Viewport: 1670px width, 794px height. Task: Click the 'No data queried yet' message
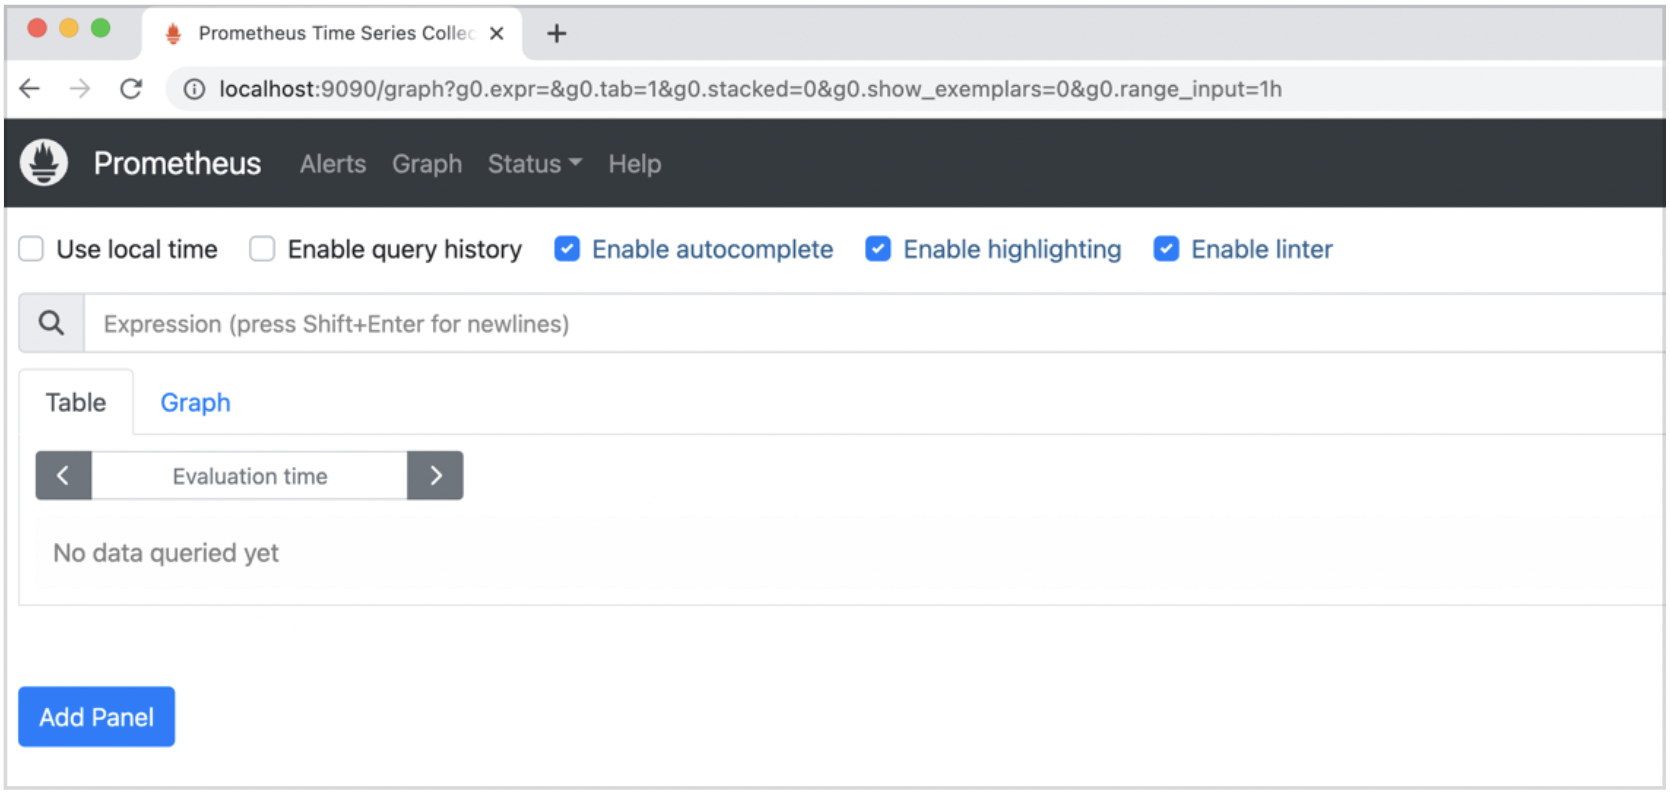[166, 552]
